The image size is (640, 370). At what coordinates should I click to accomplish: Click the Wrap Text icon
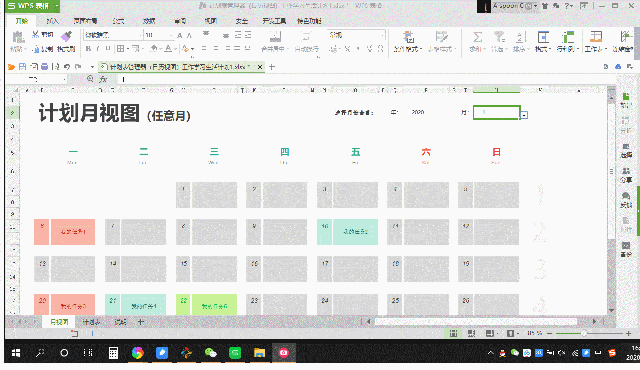[x=307, y=37]
